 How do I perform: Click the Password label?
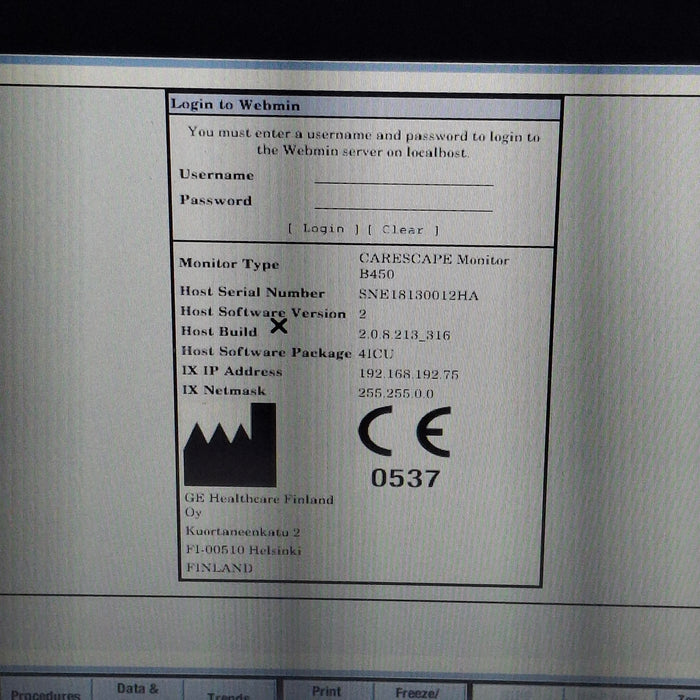[216, 200]
